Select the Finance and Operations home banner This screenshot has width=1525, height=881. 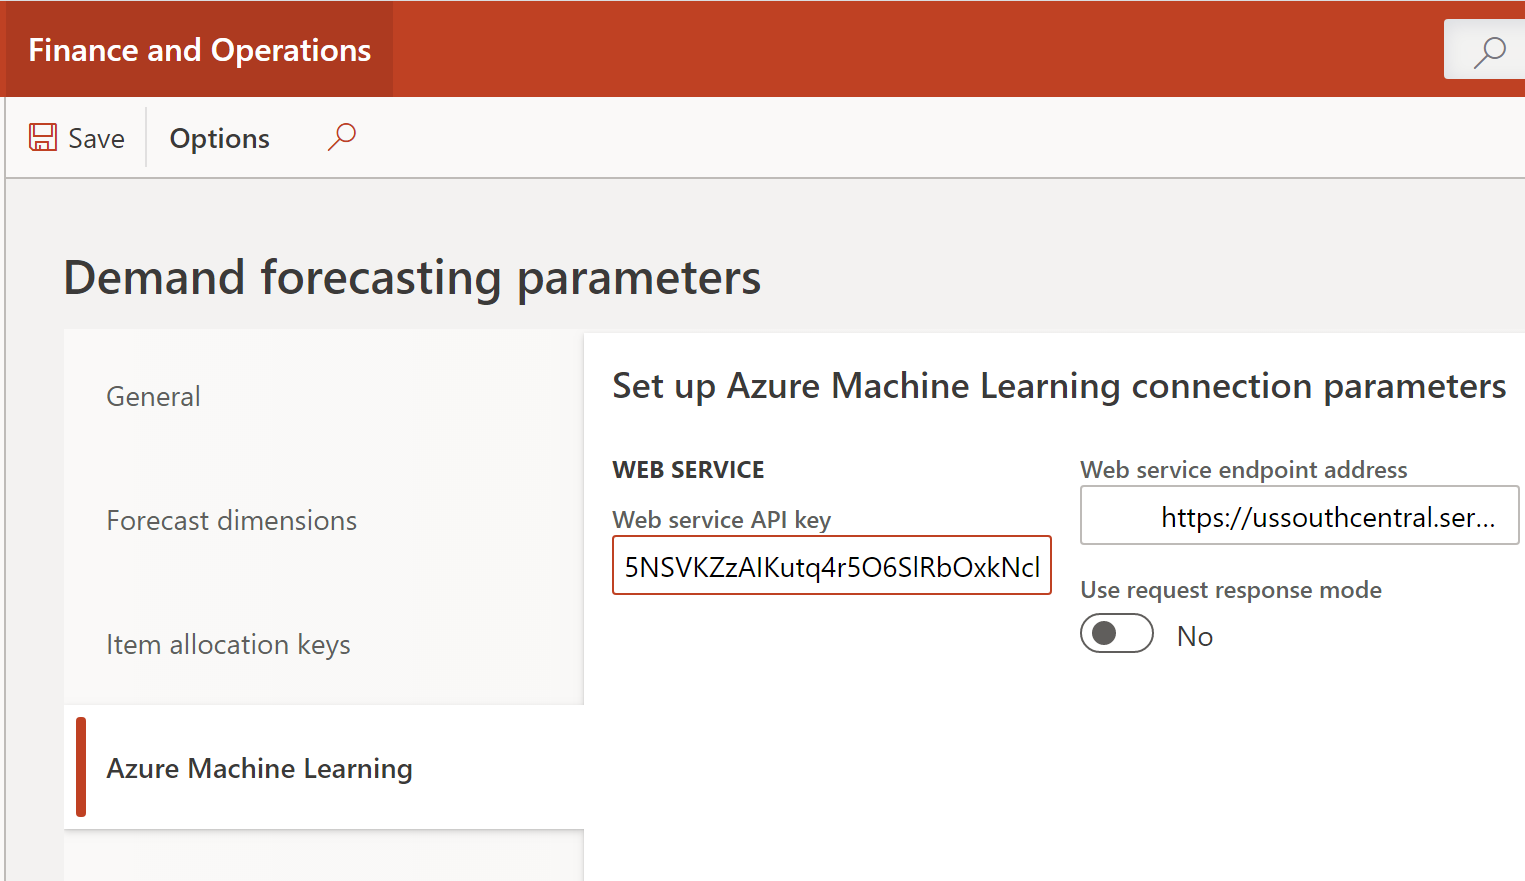[198, 49]
